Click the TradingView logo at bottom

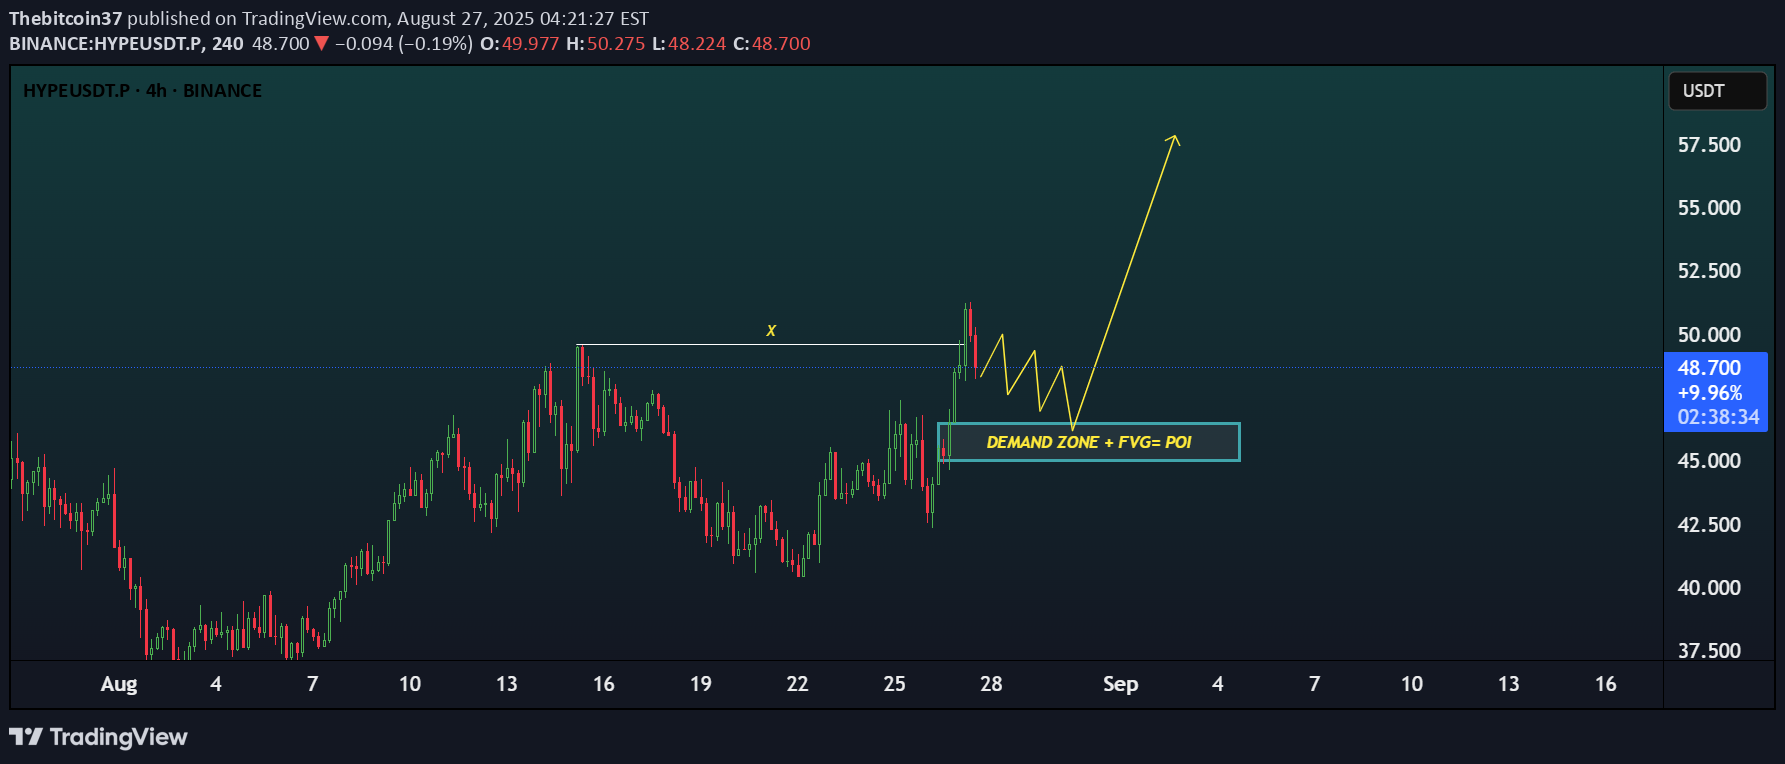pyautogui.click(x=98, y=737)
